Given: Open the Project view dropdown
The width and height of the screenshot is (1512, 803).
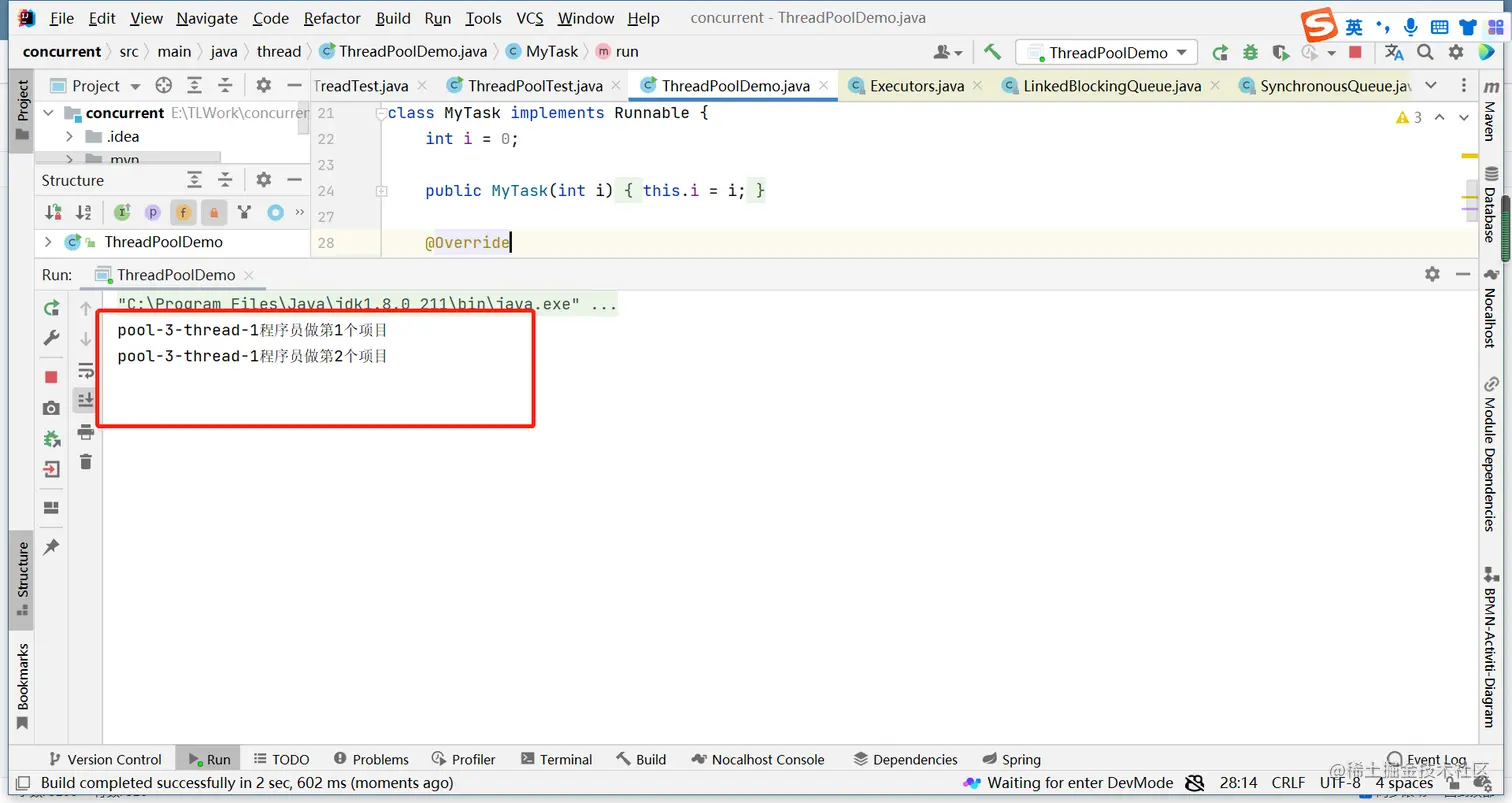Looking at the screenshot, I should coord(96,86).
